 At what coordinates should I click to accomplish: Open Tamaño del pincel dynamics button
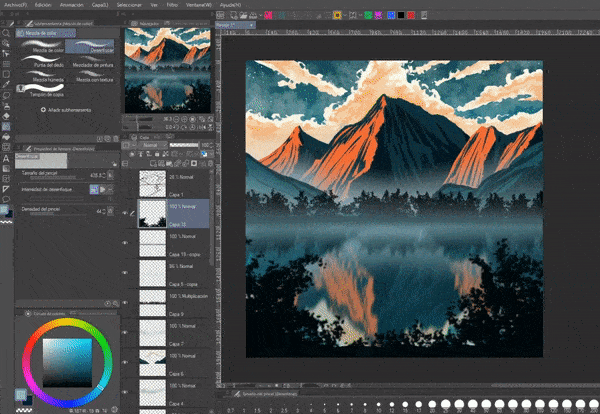pos(110,176)
